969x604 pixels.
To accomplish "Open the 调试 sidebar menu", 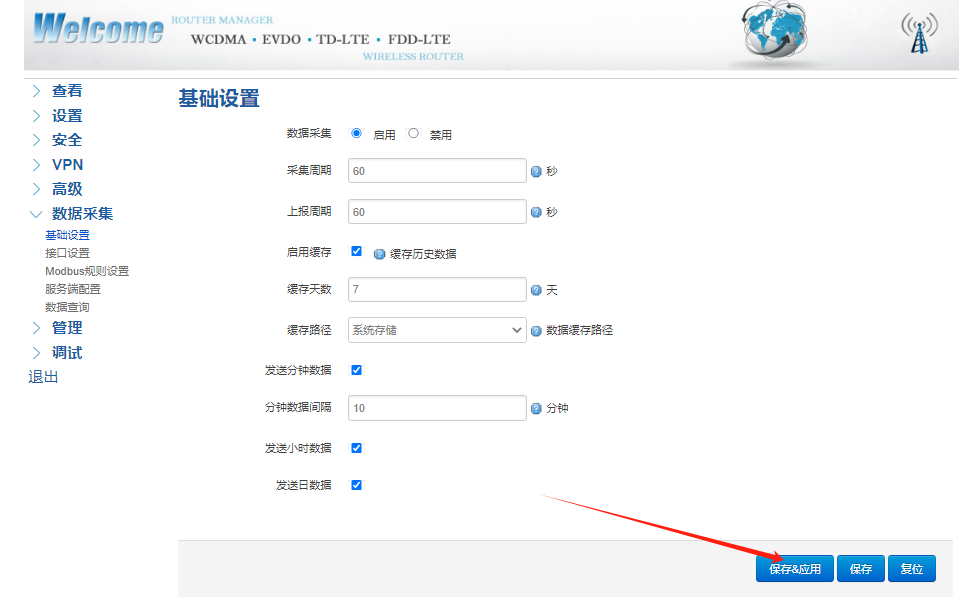I will [67, 352].
